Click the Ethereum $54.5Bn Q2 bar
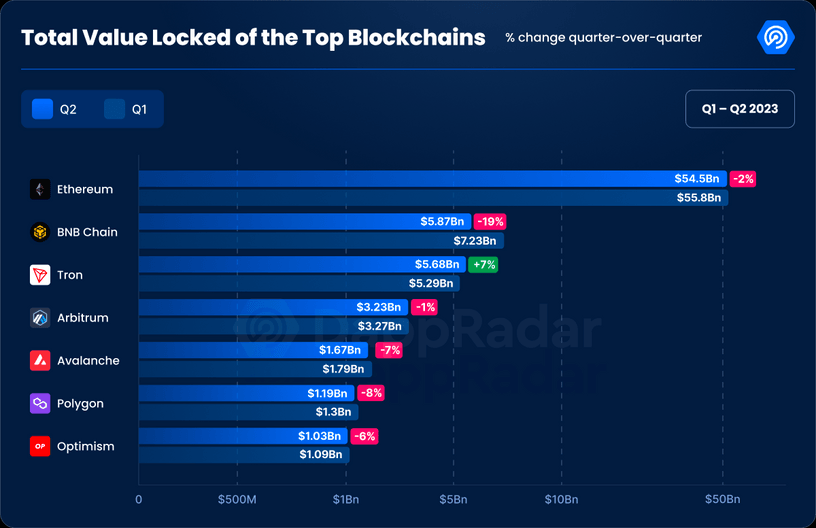 (x=432, y=179)
